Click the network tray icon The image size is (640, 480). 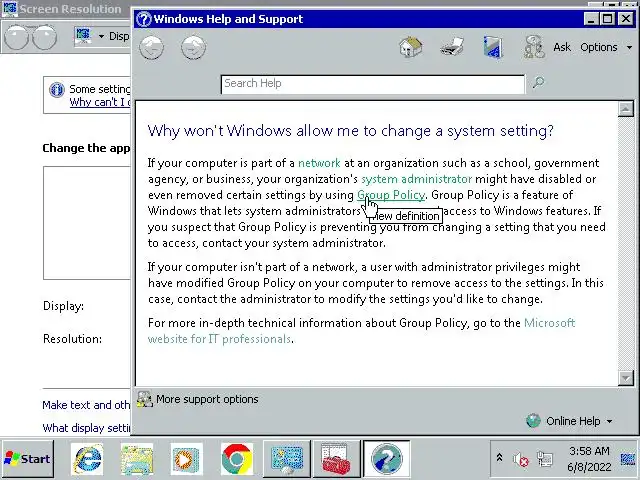pyautogui.click(x=544, y=460)
